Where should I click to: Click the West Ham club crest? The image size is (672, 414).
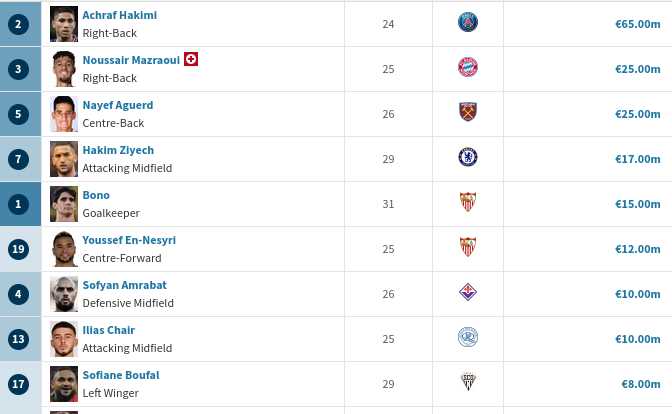coord(467,112)
